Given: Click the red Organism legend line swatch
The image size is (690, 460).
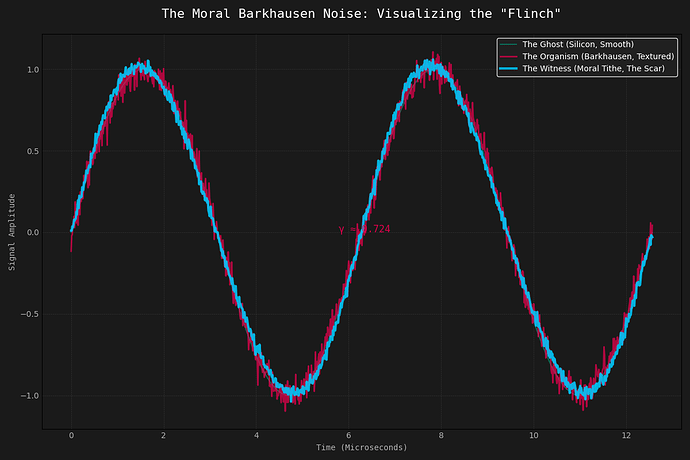Looking at the screenshot, I should [x=509, y=57].
